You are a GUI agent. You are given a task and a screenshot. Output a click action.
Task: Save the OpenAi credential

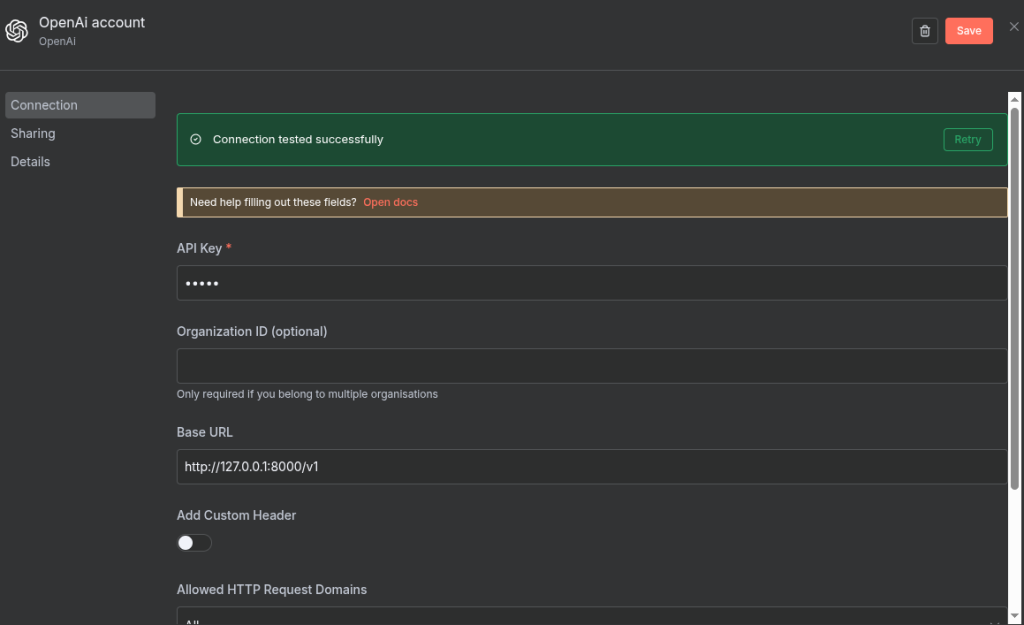click(968, 31)
